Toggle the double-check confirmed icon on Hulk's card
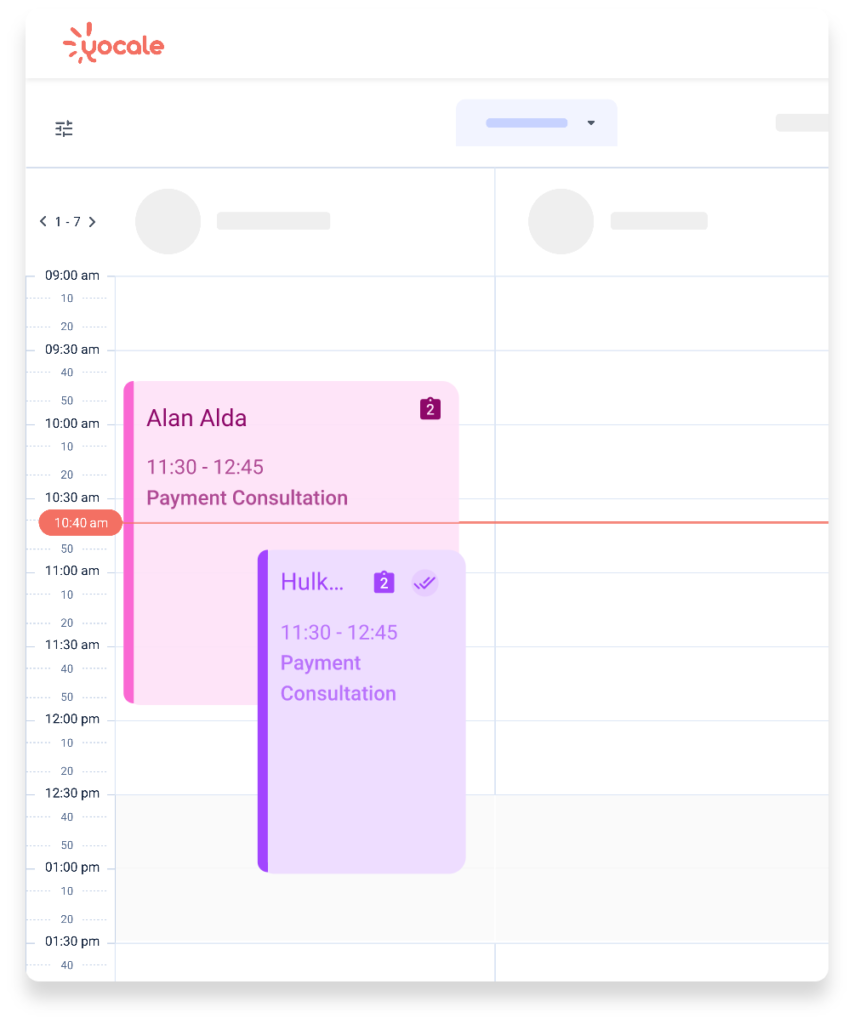Viewport: 854px width, 1024px height. tap(424, 582)
